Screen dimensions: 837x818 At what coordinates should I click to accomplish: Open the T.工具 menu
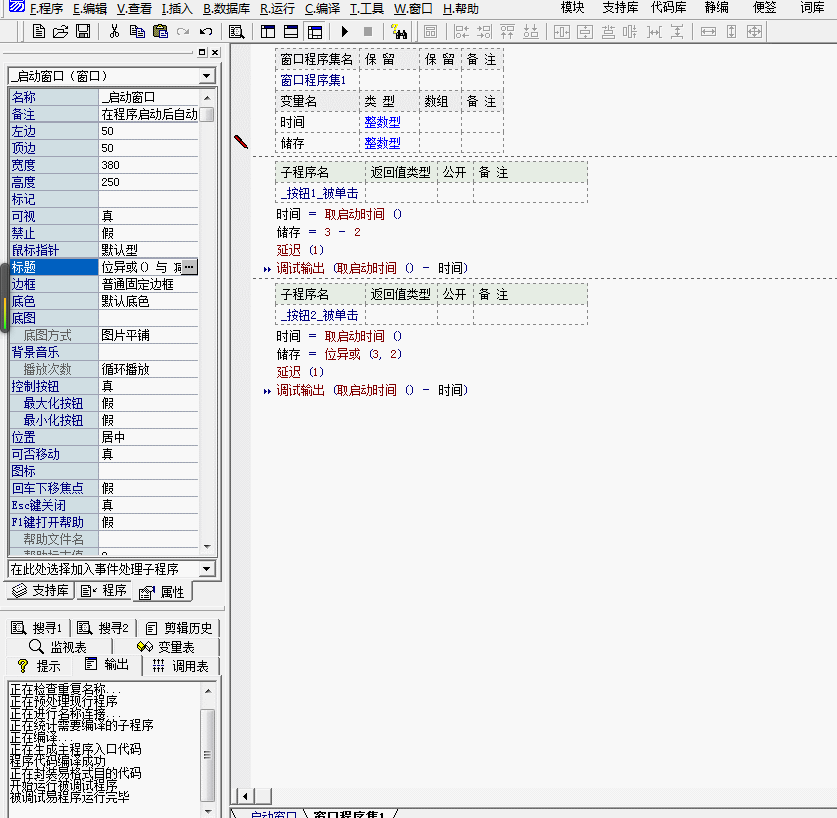pos(367,9)
